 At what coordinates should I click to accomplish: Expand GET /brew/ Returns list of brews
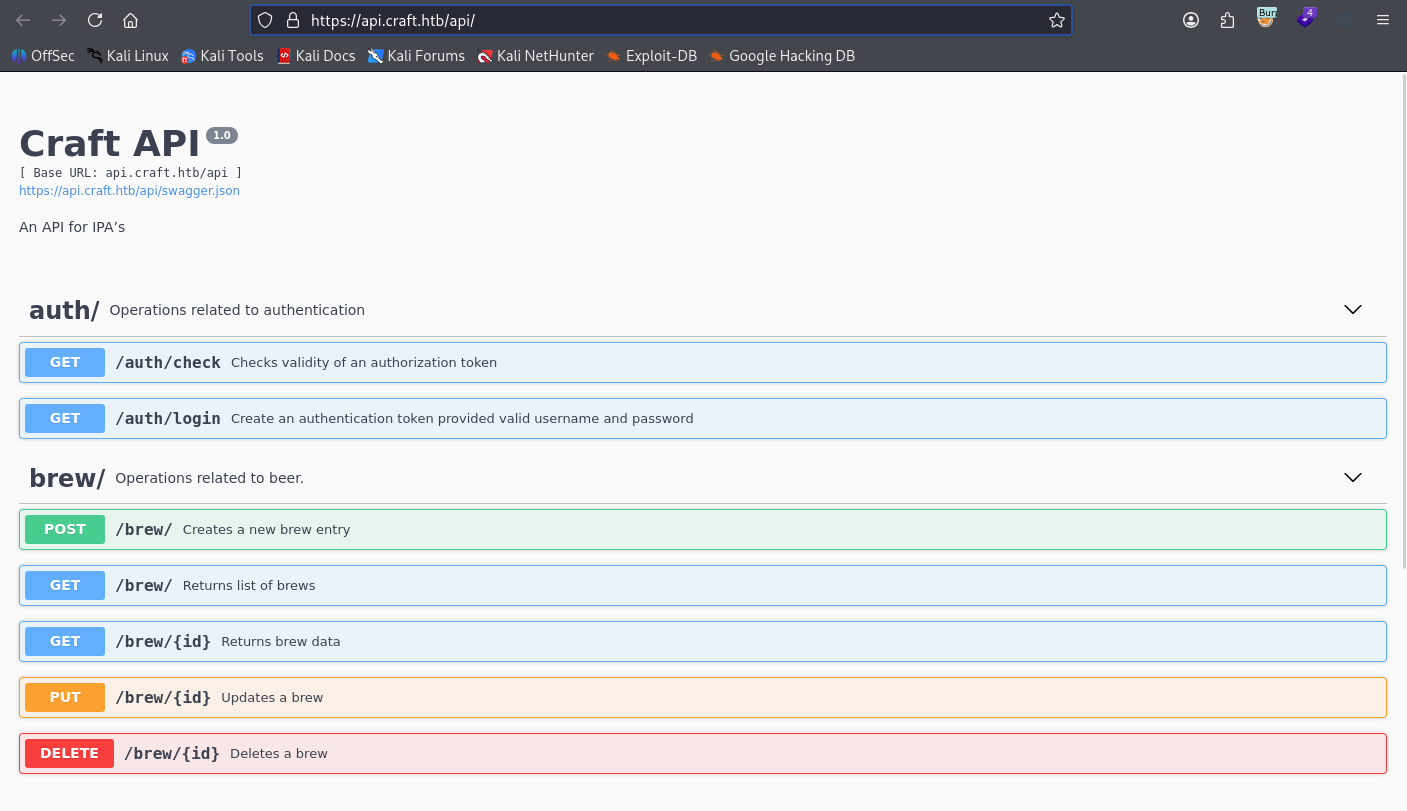[x=702, y=585]
